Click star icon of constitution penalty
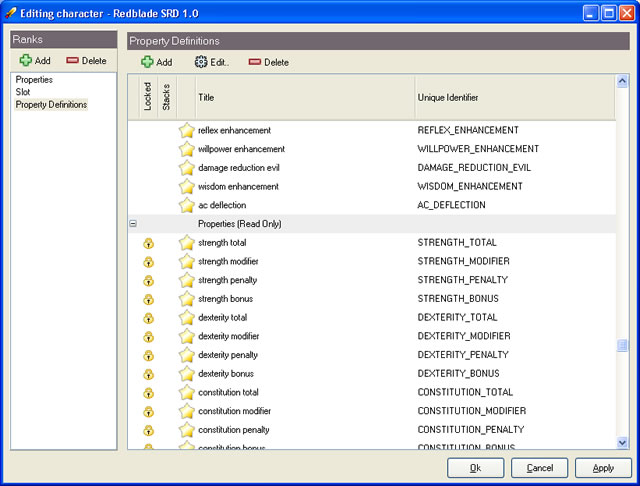Image resolution: width=640 pixels, height=486 pixels. pos(187,430)
